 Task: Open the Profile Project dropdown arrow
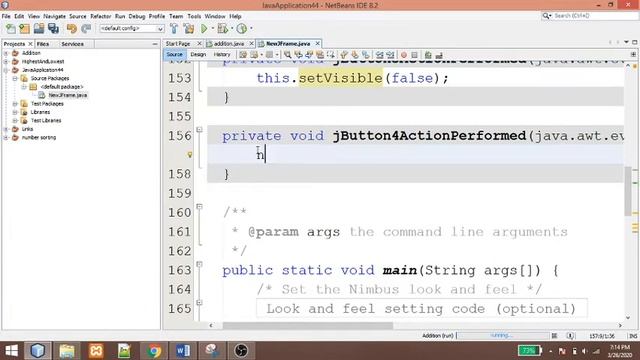point(251,29)
